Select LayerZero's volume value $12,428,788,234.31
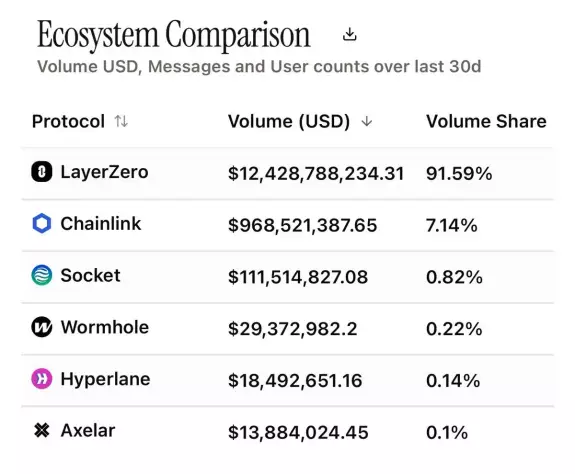Image resolution: width=575 pixels, height=474 pixels. click(x=316, y=173)
